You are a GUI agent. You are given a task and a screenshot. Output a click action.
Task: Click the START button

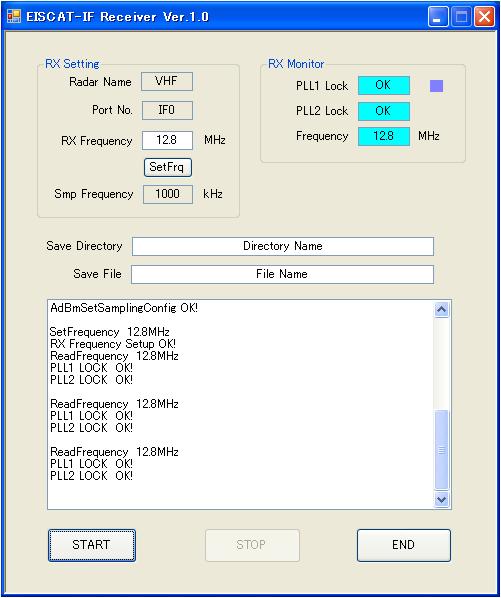(92, 545)
